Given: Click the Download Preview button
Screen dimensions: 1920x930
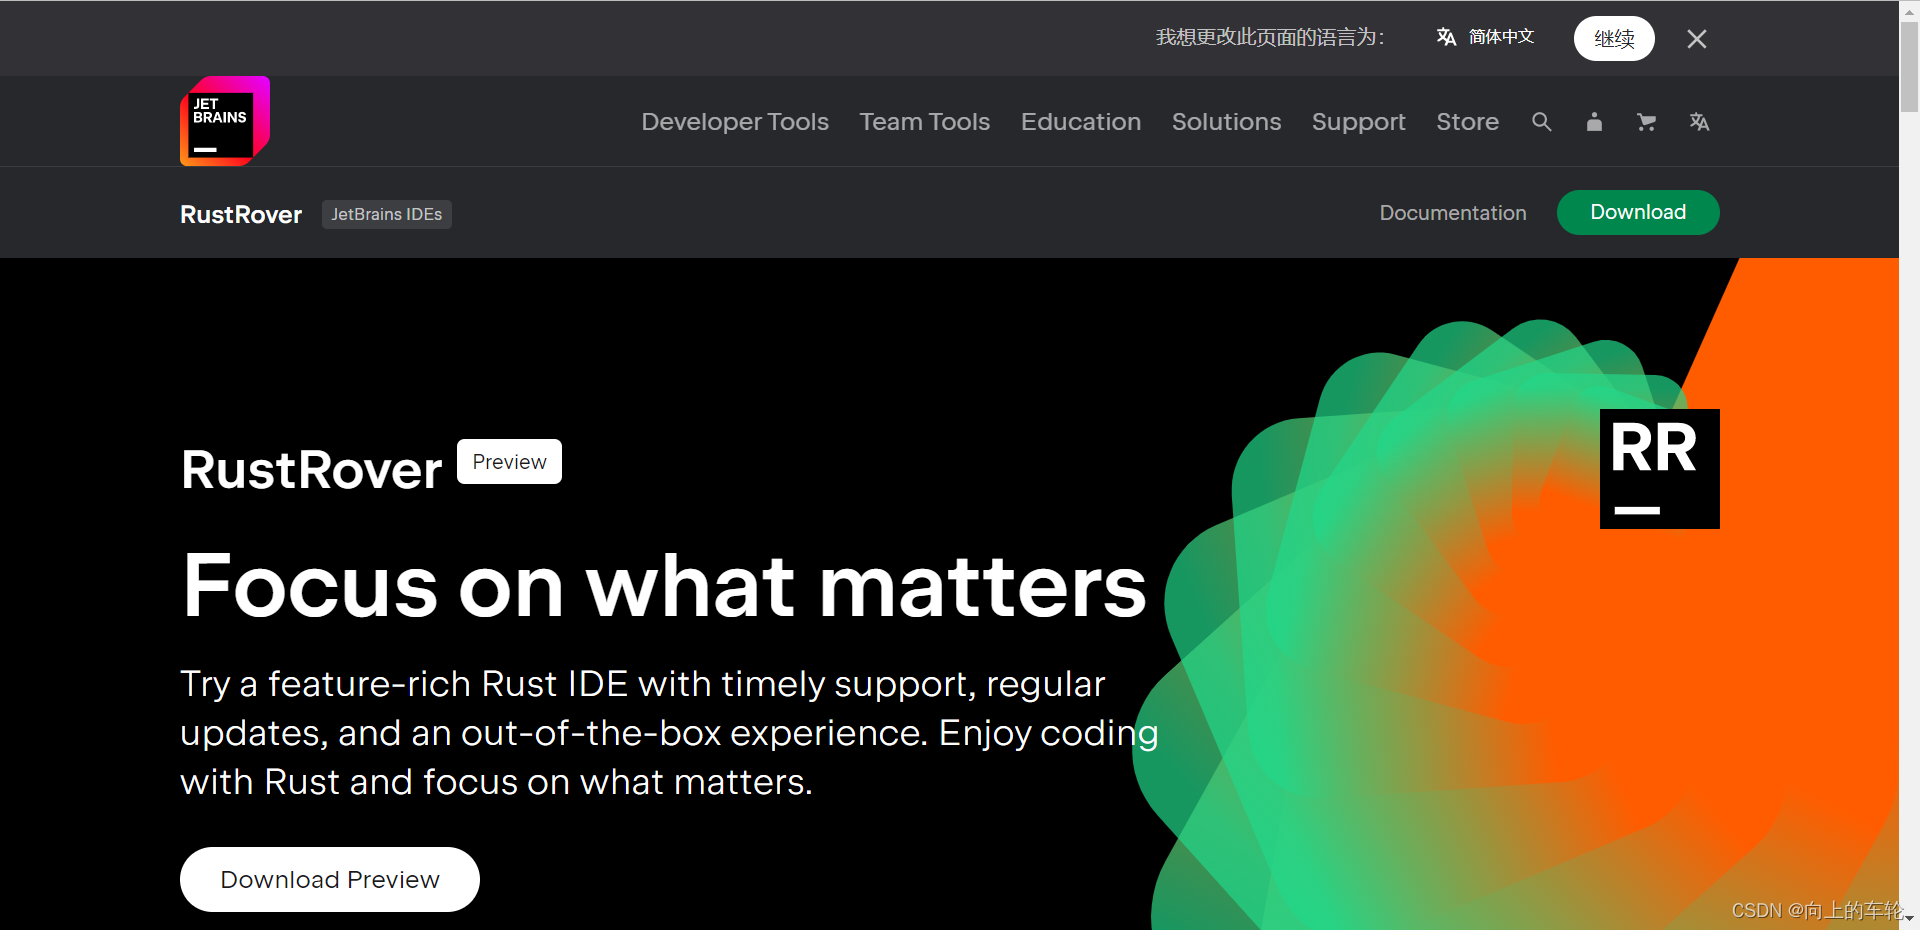Looking at the screenshot, I should tap(330, 879).
